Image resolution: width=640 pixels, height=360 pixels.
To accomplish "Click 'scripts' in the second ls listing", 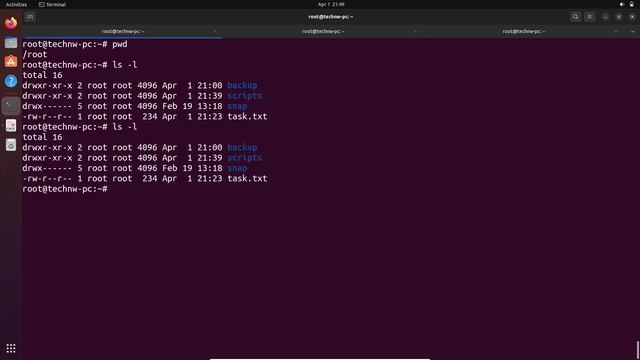I will point(244,158).
